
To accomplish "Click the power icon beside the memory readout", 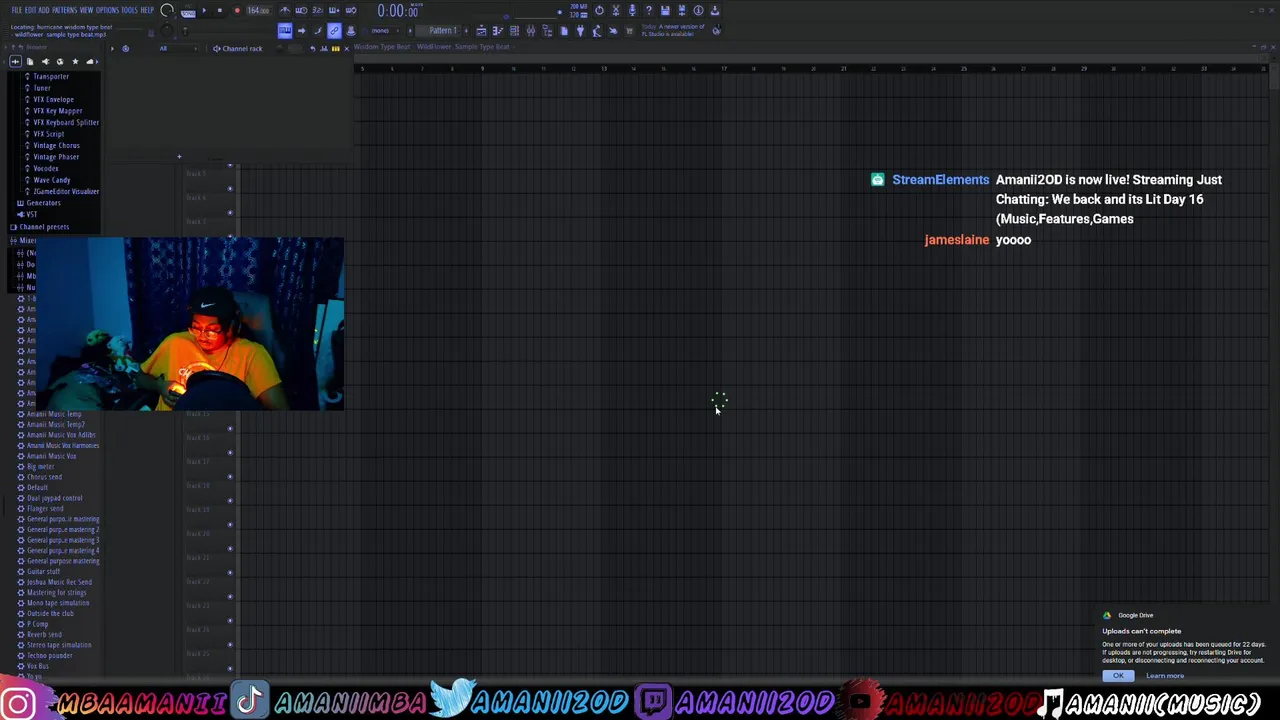I will click(x=599, y=10).
